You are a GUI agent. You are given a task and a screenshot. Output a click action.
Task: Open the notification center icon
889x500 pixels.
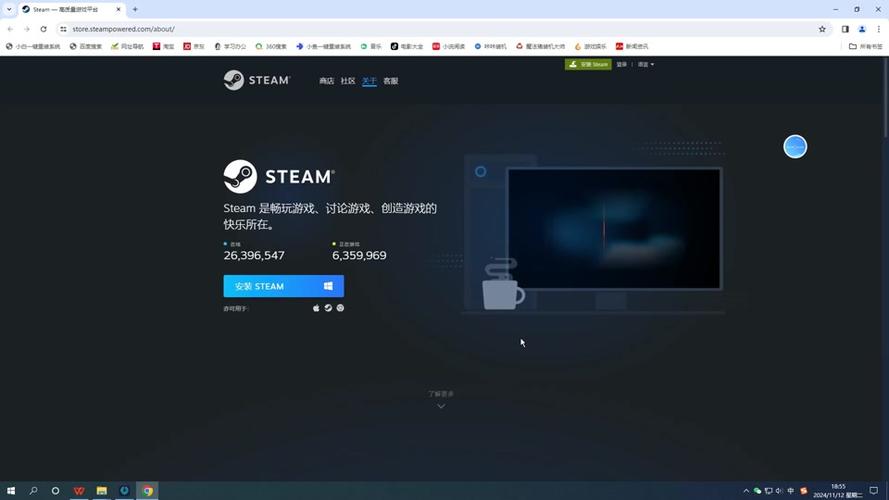(874, 491)
